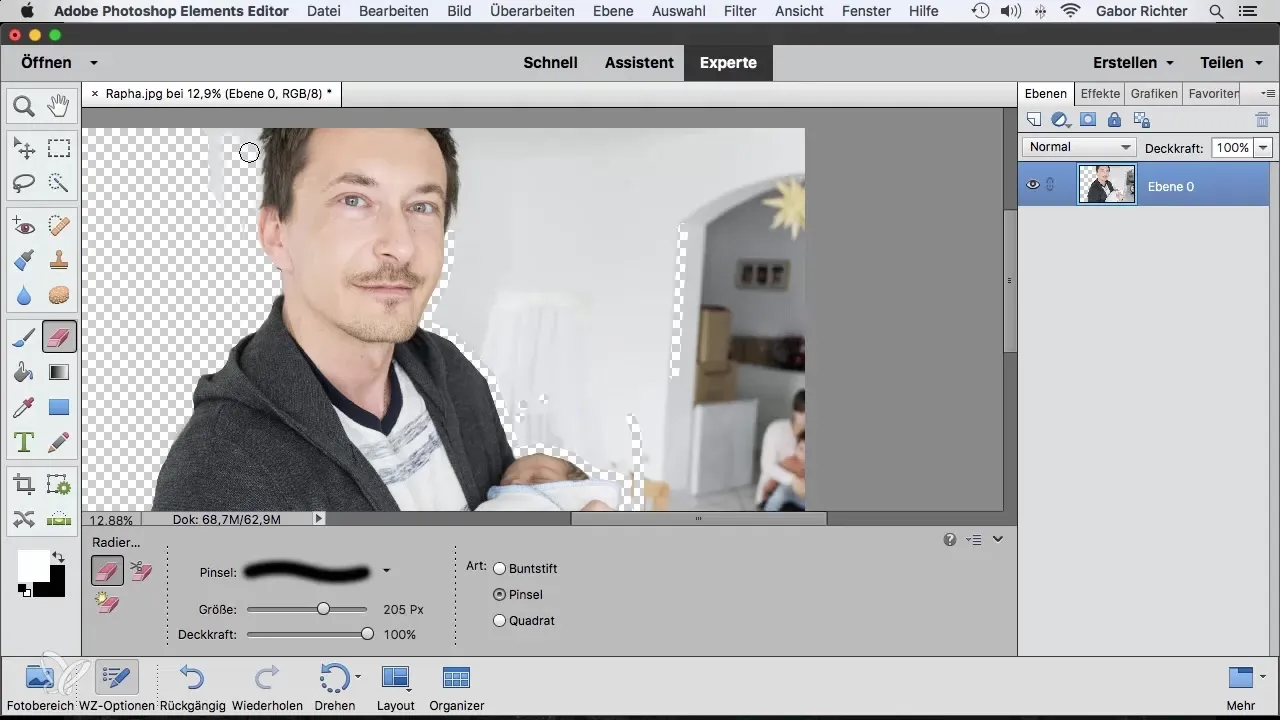Screen dimensions: 1280x720
Task: Lock transparent pixels of the layer
Action: click(1141, 120)
